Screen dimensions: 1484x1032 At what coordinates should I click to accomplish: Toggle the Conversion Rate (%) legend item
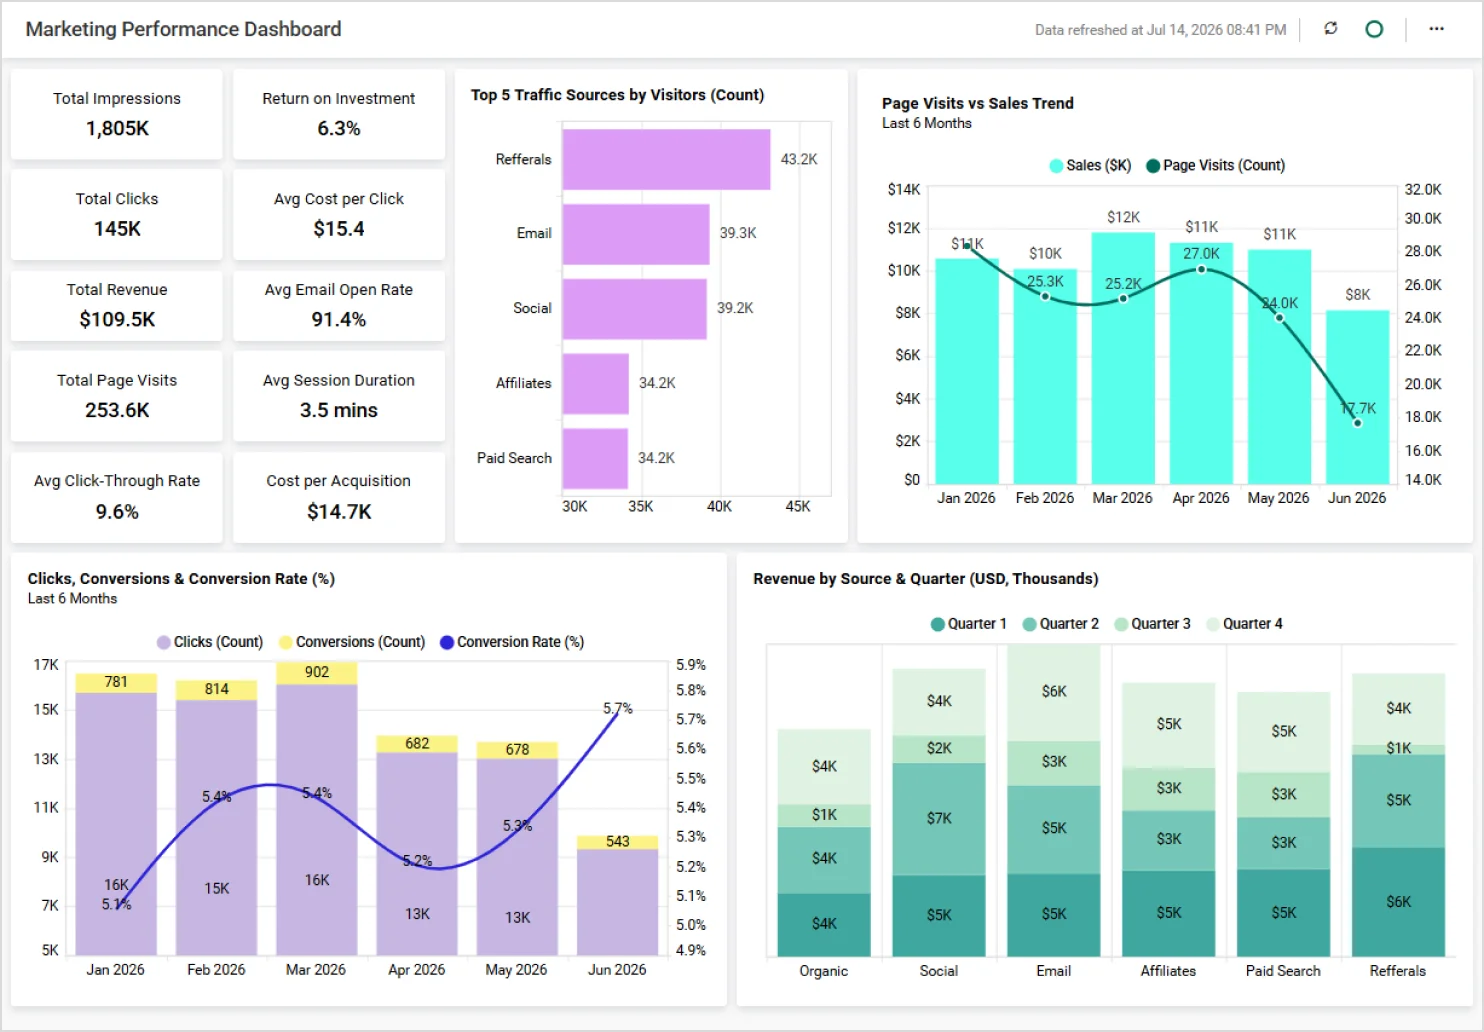(512, 642)
